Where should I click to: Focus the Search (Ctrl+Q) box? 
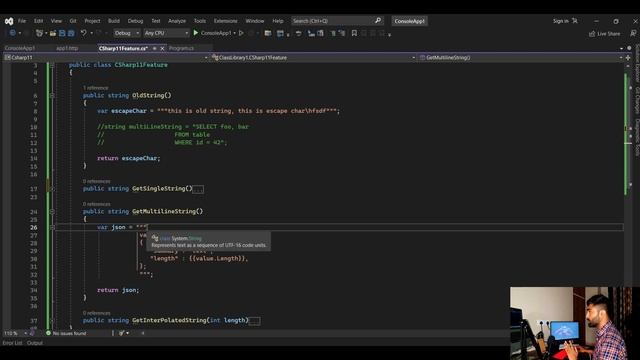337,21
